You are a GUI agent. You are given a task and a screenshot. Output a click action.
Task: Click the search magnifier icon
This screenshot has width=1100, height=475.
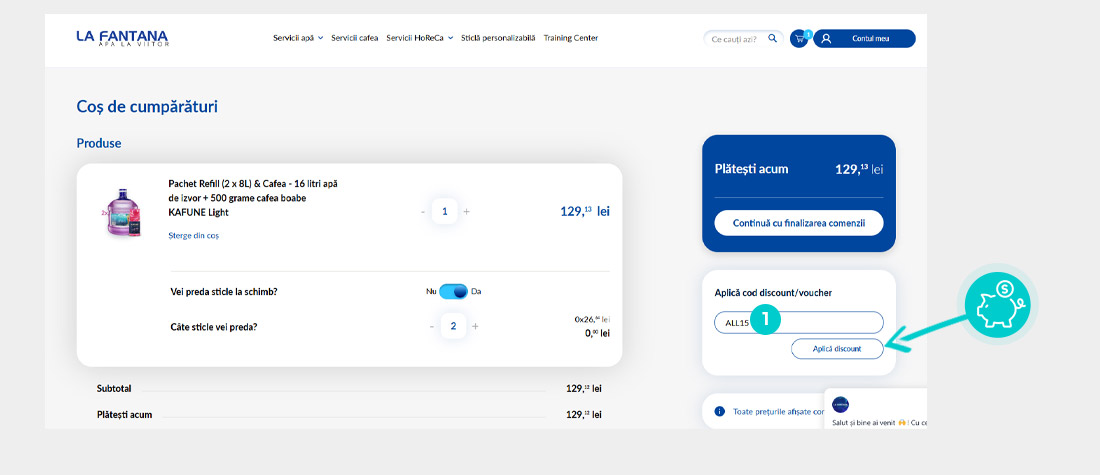[x=772, y=39]
